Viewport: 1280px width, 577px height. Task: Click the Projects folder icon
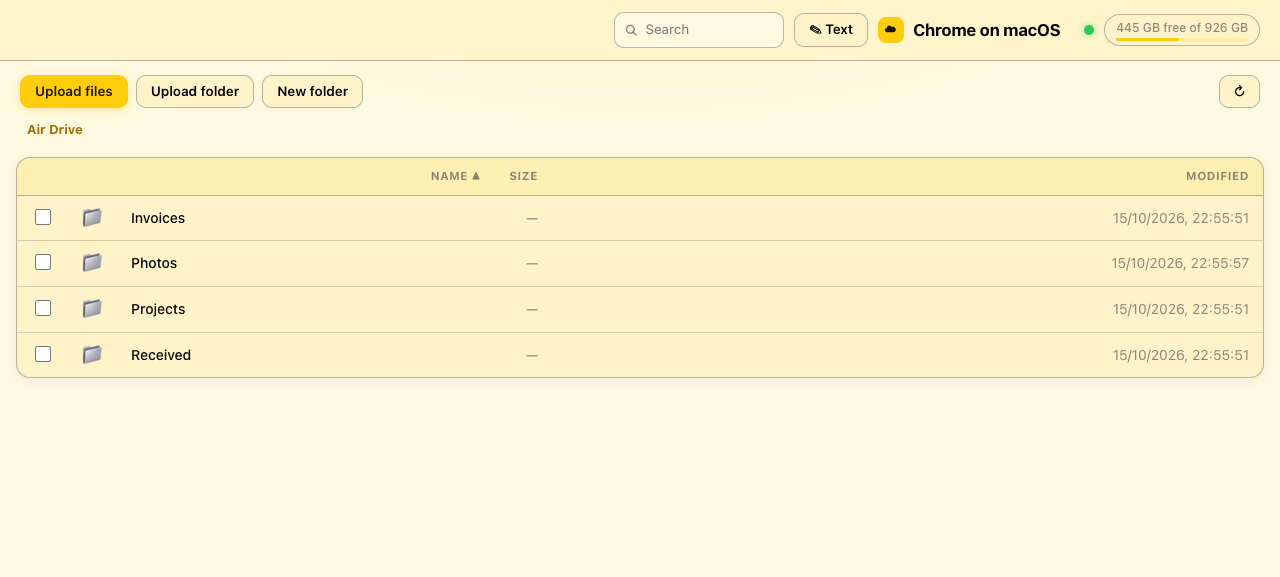[92, 309]
